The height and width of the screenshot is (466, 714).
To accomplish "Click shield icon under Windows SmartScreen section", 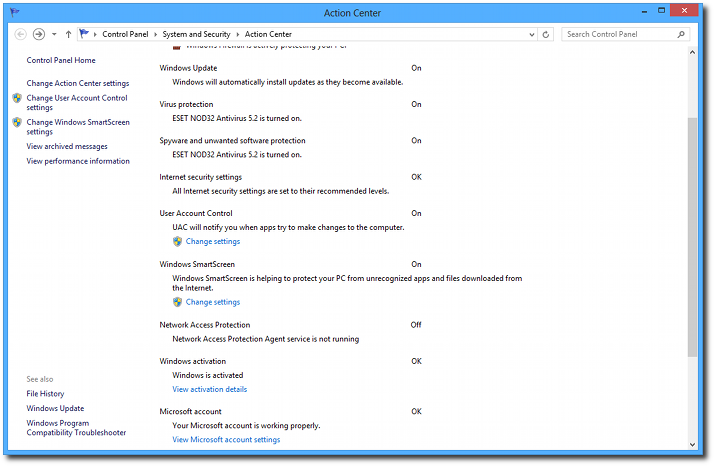I will click(178, 302).
